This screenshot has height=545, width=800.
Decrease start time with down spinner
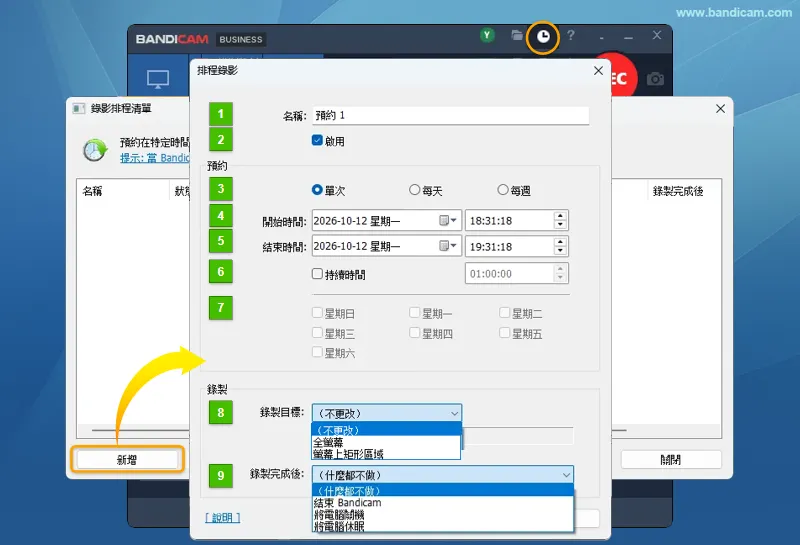560,225
